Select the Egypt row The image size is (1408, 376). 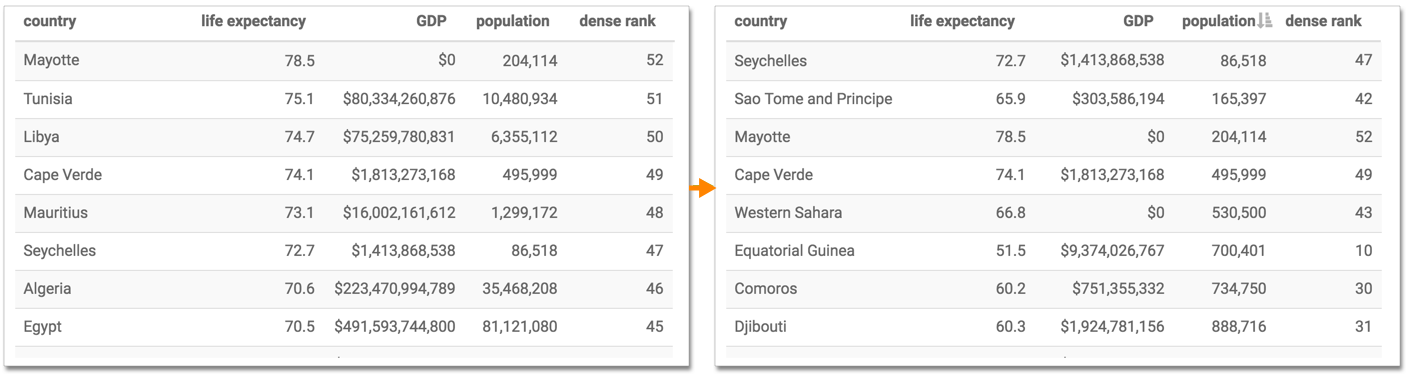345,327
